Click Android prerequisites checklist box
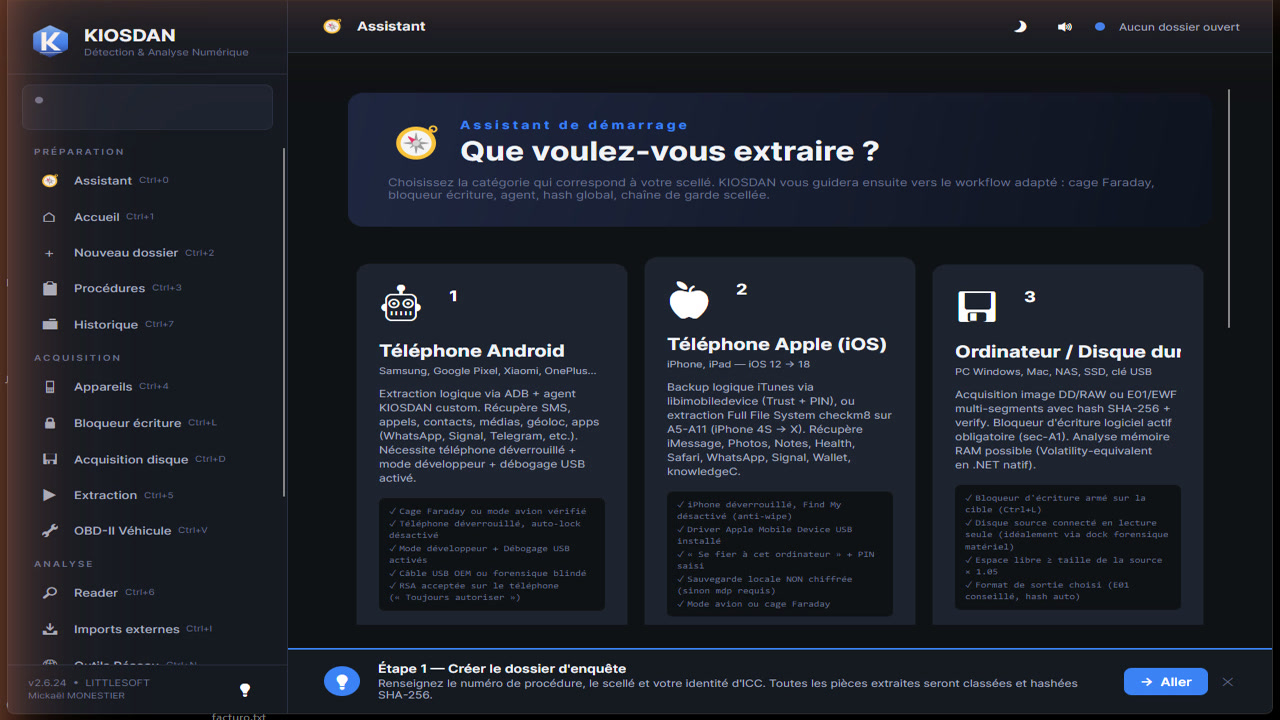 pos(492,555)
